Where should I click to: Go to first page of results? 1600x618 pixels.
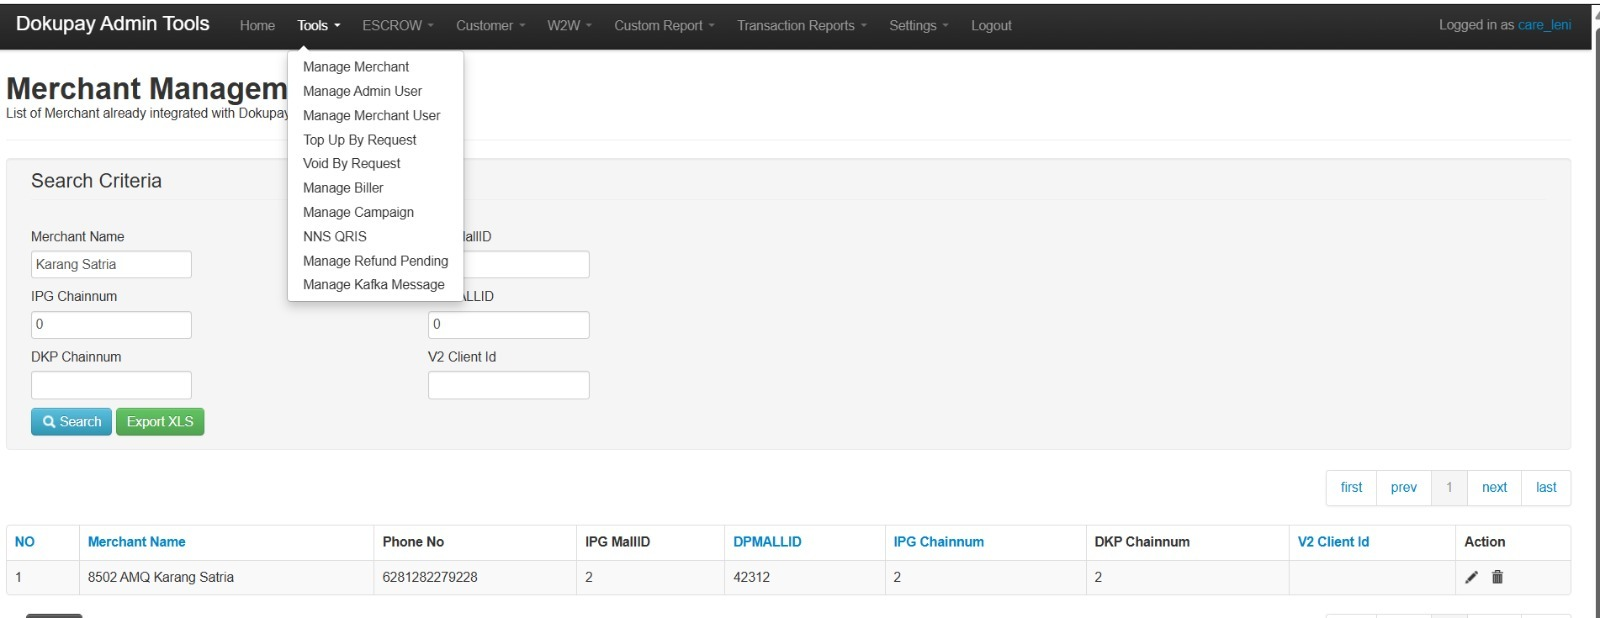[1351, 488]
